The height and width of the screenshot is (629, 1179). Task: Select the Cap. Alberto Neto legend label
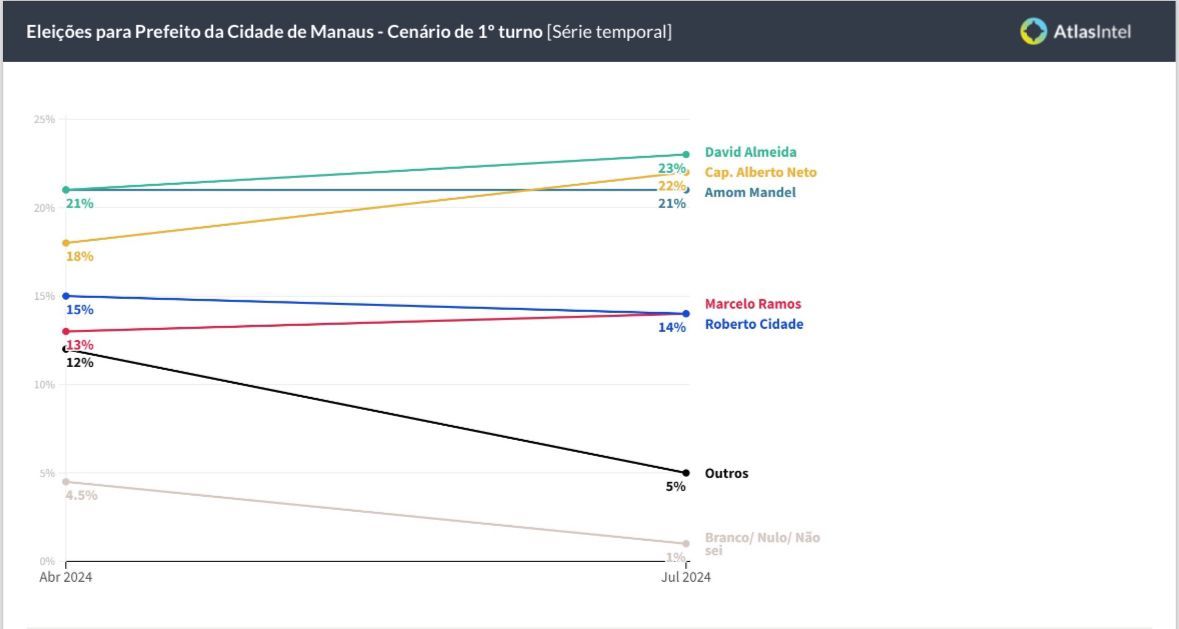[x=760, y=172]
